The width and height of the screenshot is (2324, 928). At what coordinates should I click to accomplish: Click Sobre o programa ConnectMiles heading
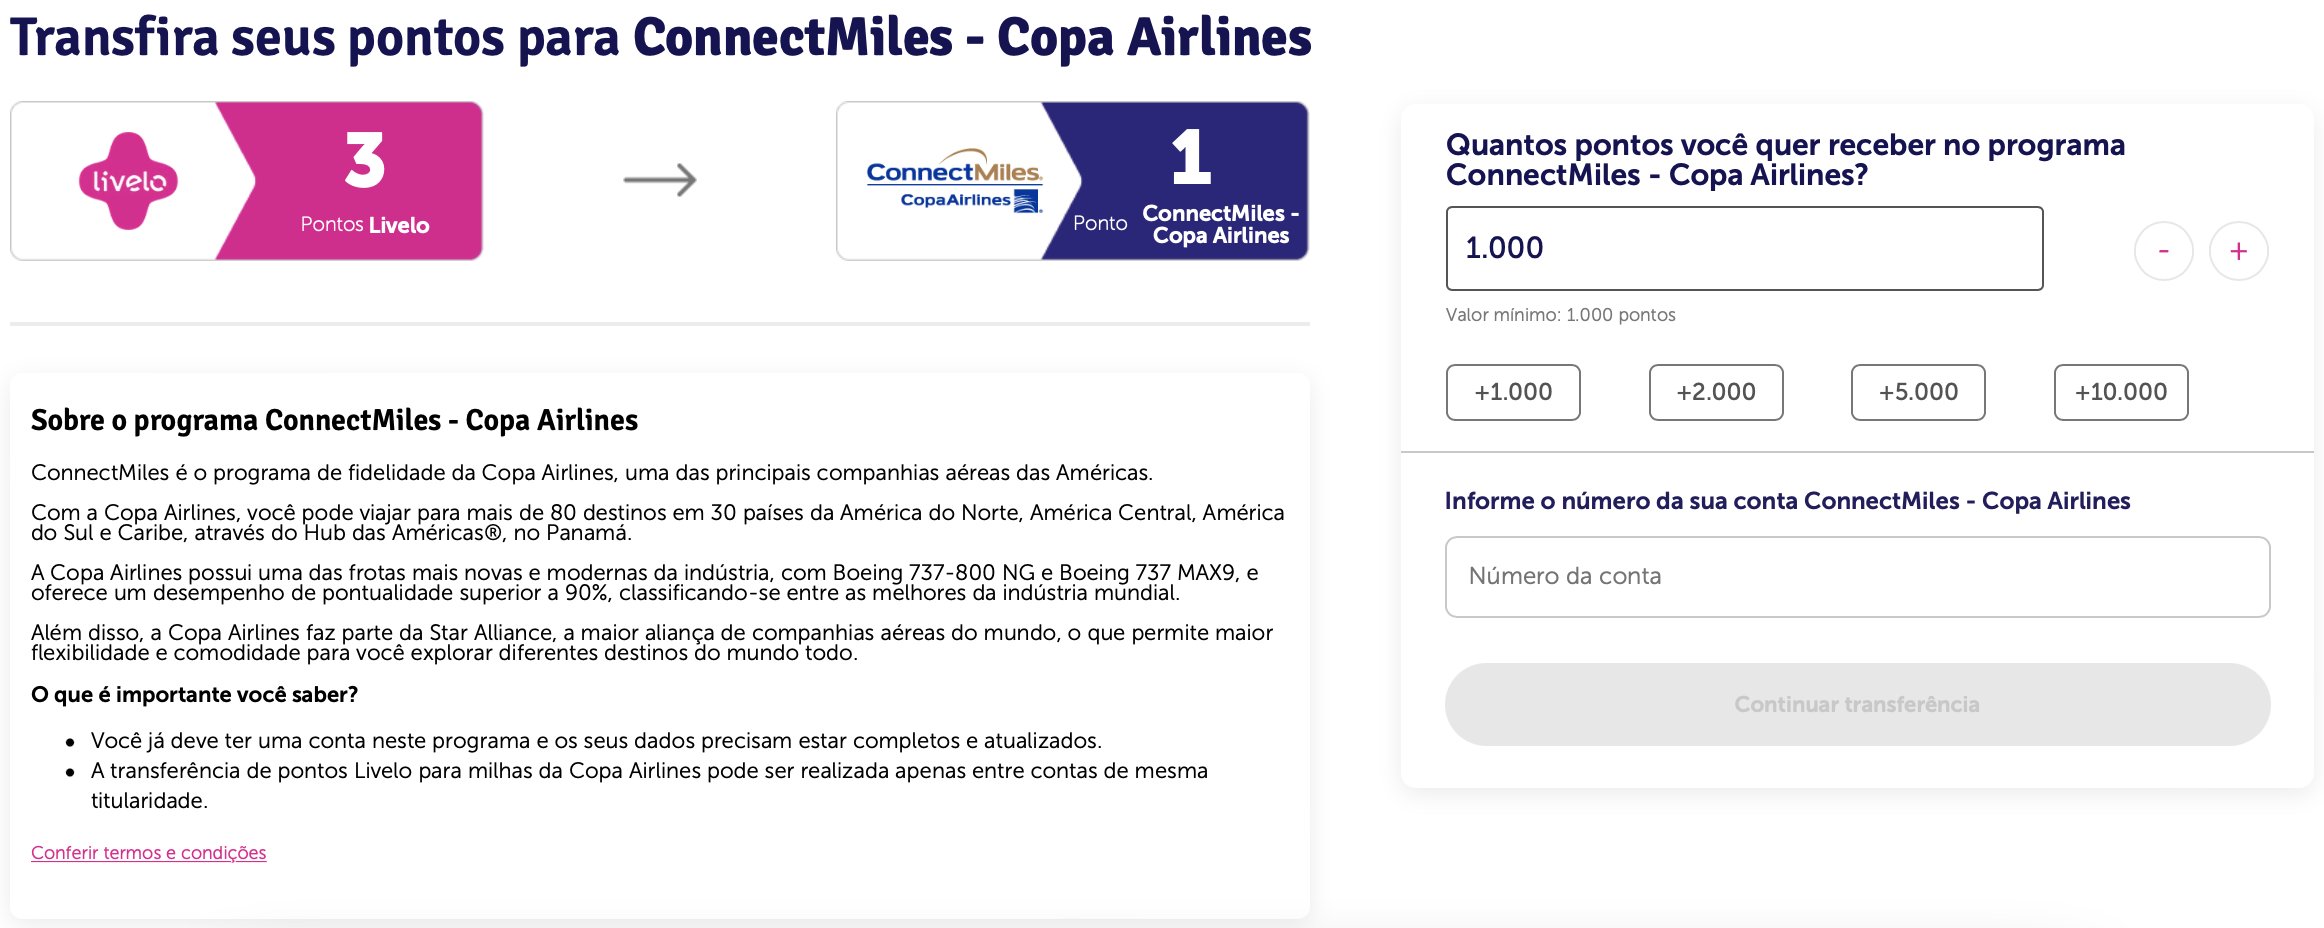click(334, 420)
